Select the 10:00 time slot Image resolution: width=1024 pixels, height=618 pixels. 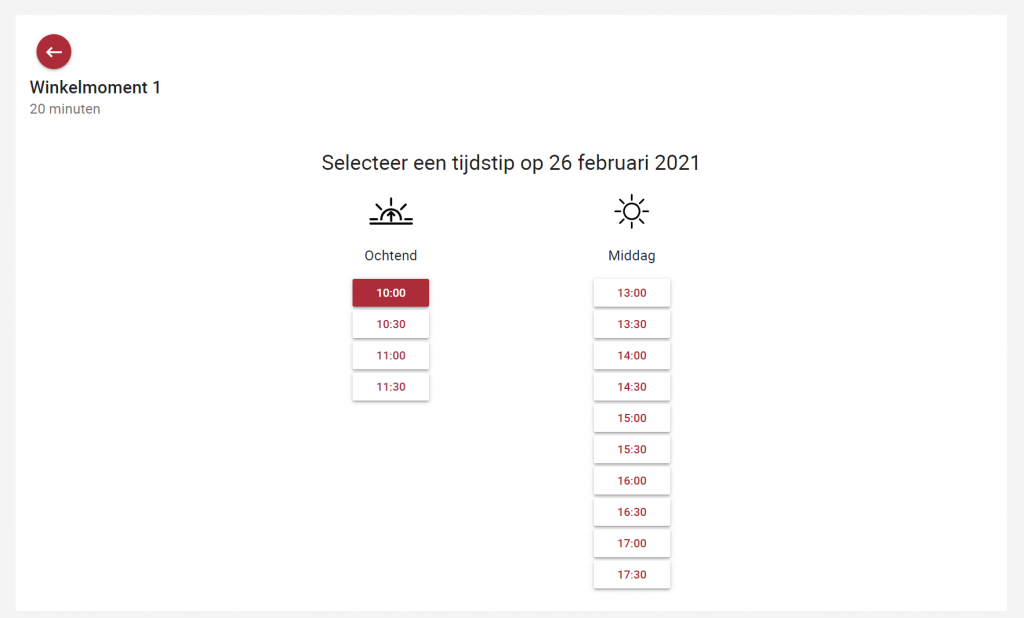391,293
